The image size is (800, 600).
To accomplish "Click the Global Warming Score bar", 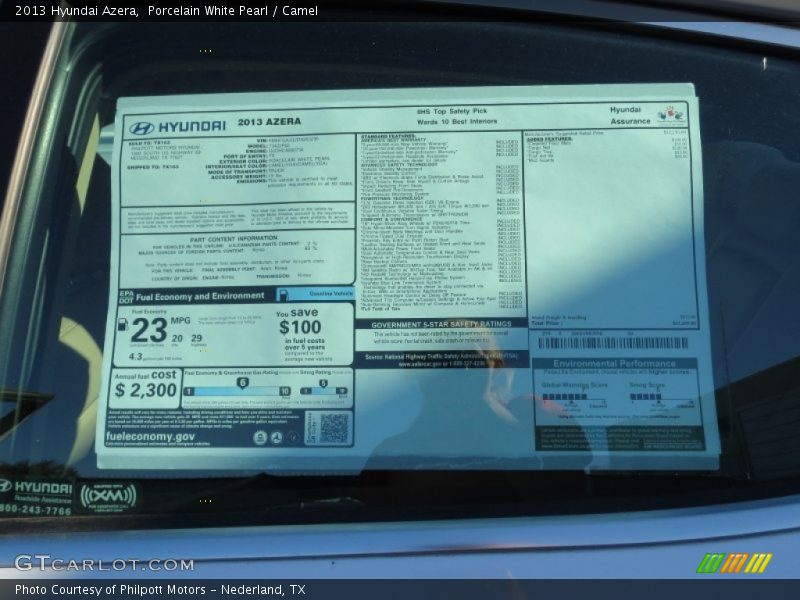I will pyautogui.click(x=565, y=397).
